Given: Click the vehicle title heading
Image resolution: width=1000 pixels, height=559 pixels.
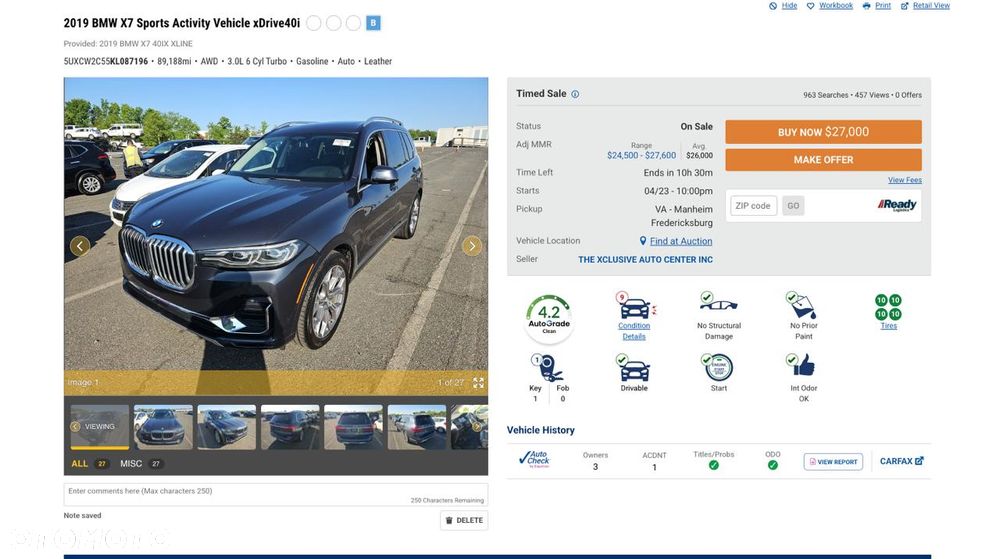Looking at the screenshot, I should pos(182,23).
